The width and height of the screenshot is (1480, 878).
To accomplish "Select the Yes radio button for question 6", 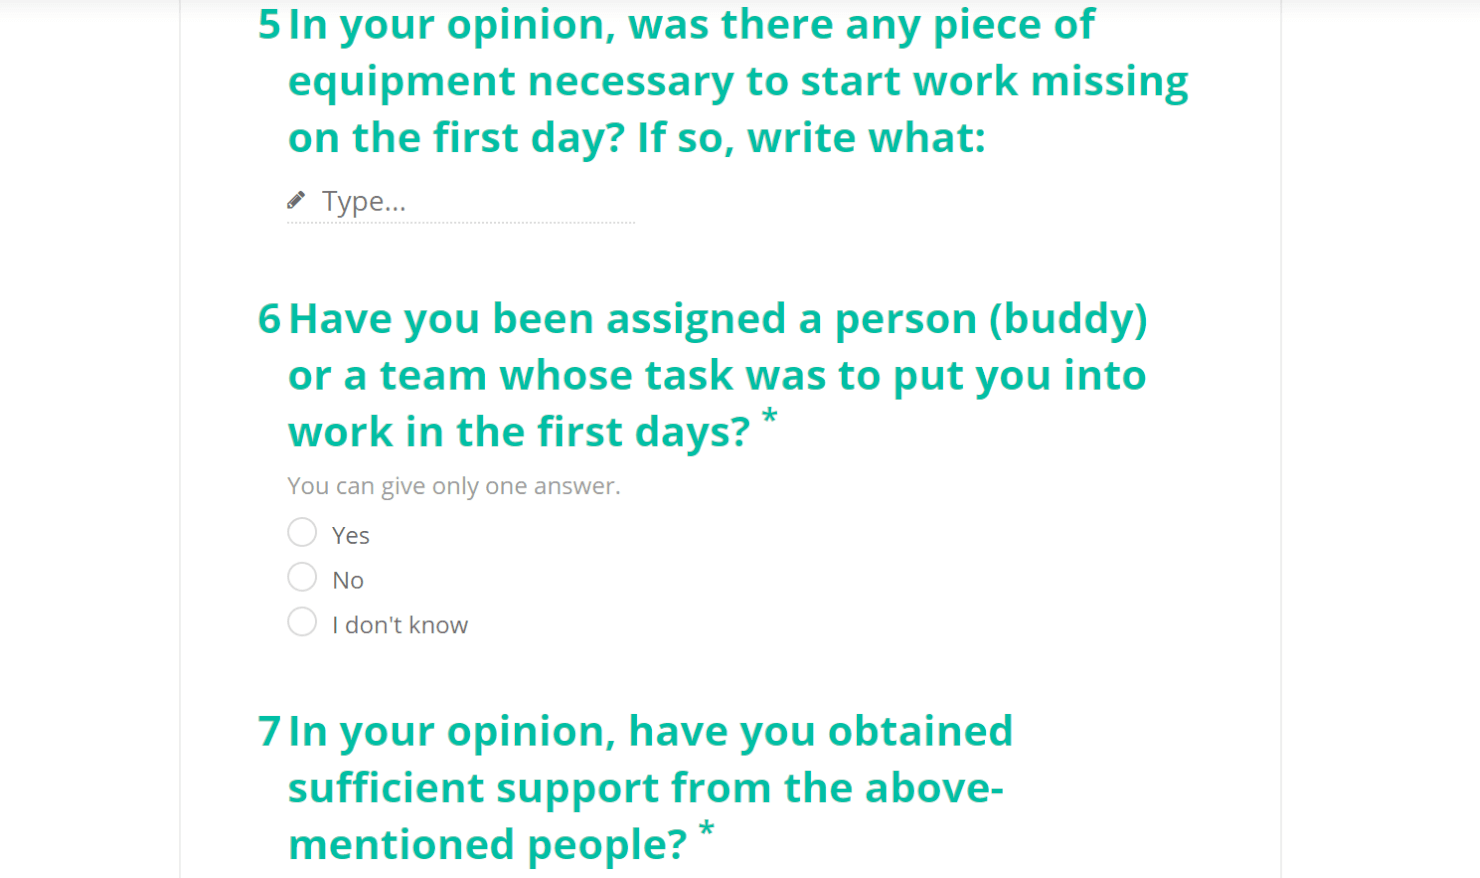I will (302, 532).
